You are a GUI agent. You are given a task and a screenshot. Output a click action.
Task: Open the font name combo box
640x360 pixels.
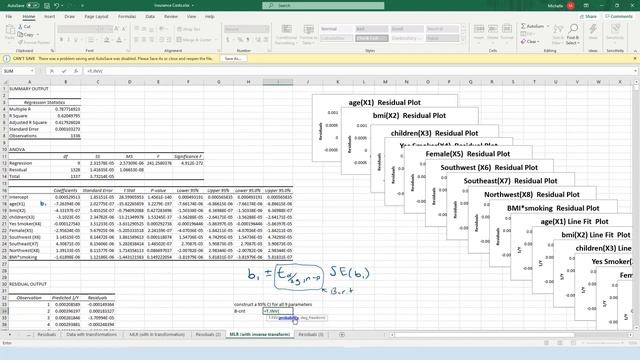point(77,29)
